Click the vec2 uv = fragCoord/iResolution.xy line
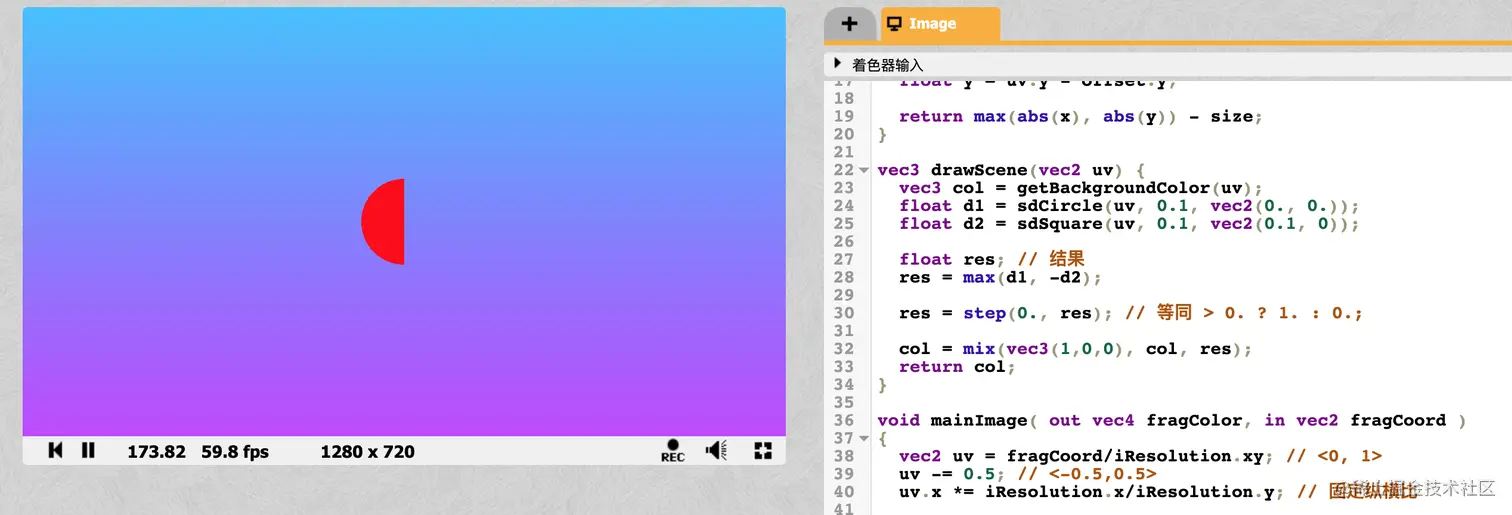Screen dimensions: 1512x515 point(1140,456)
